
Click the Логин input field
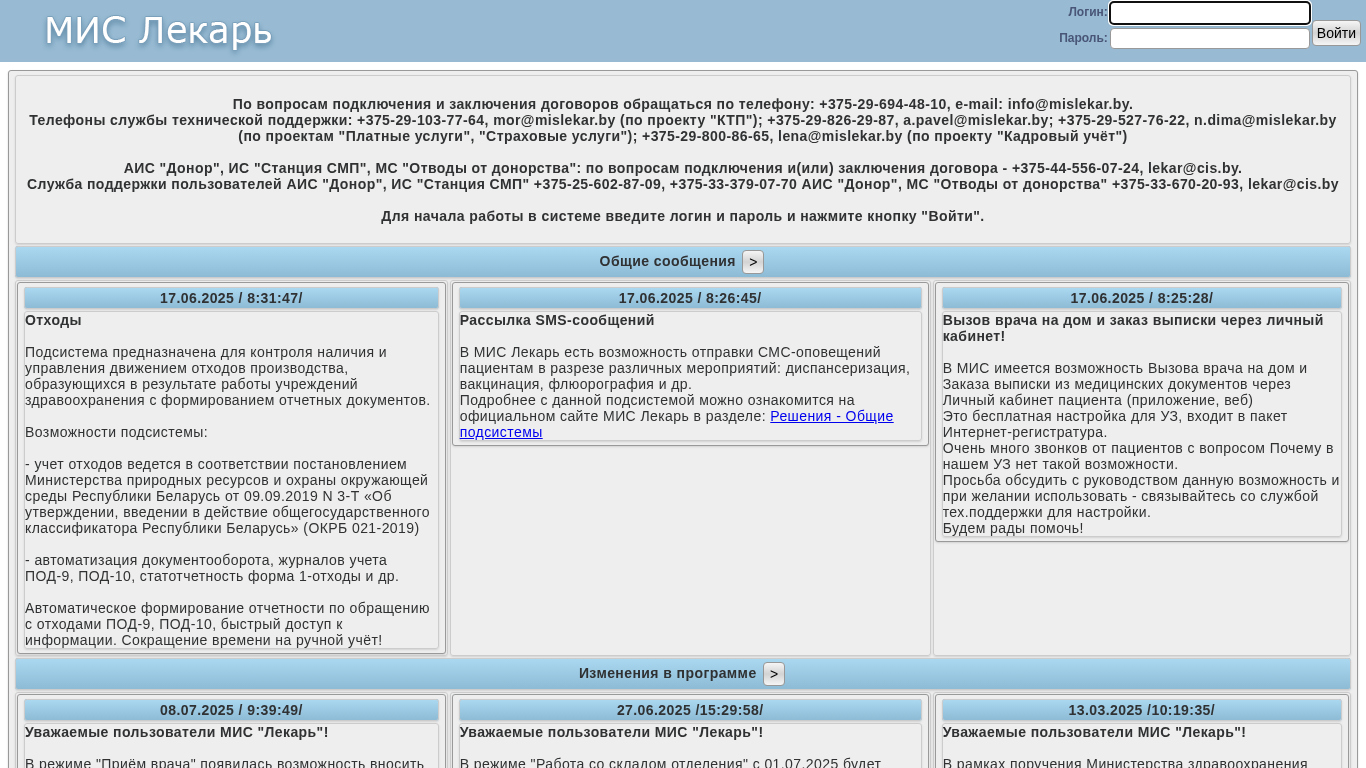click(x=1209, y=13)
